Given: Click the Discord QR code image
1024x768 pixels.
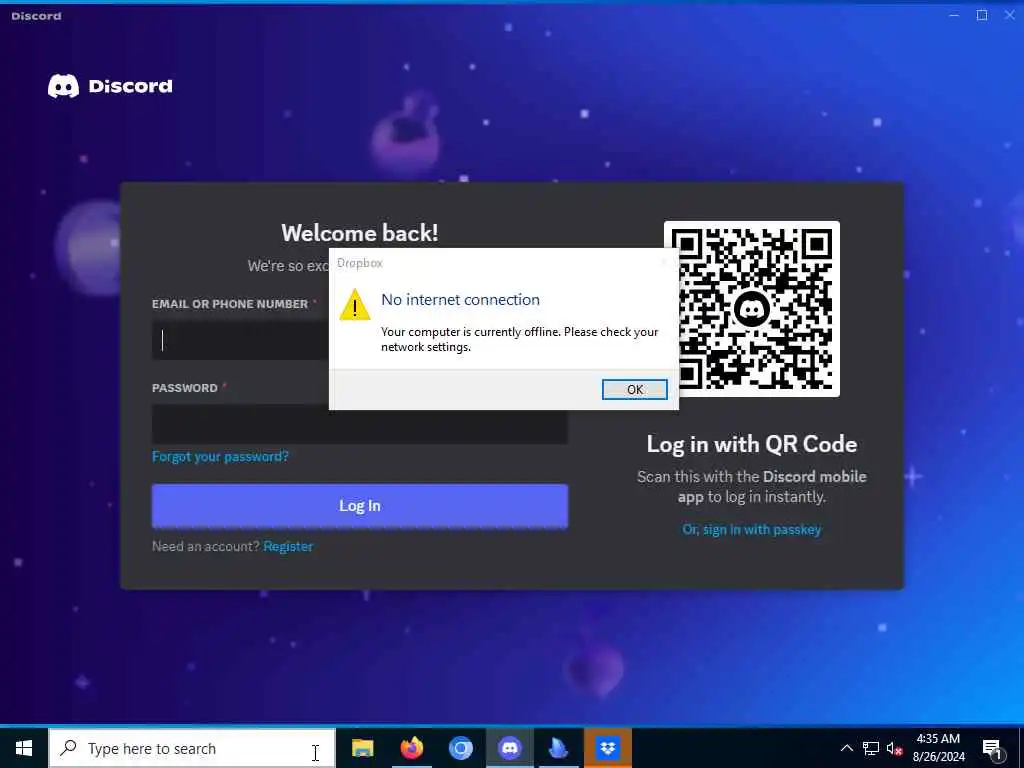Looking at the screenshot, I should (x=752, y=309).
